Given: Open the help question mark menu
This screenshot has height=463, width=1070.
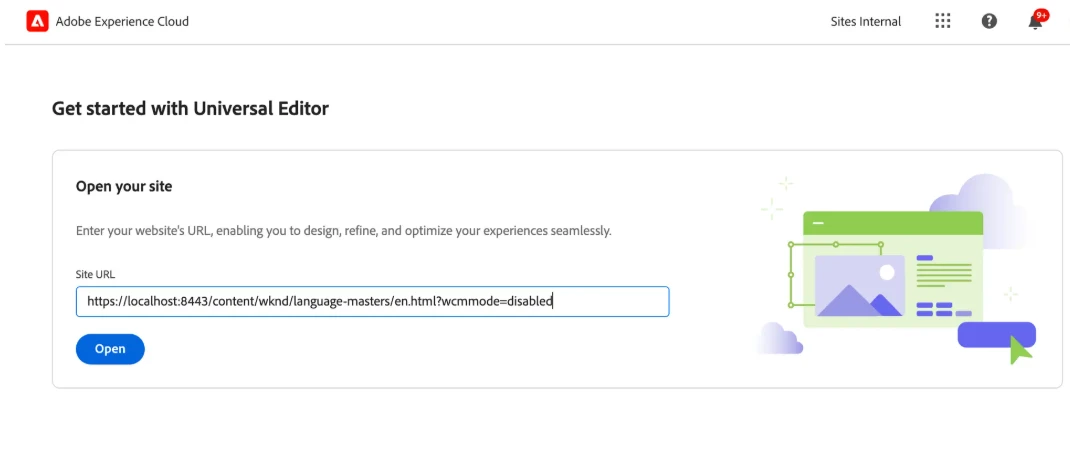Looking at the screenshot, I should click(x=989, y=21).
